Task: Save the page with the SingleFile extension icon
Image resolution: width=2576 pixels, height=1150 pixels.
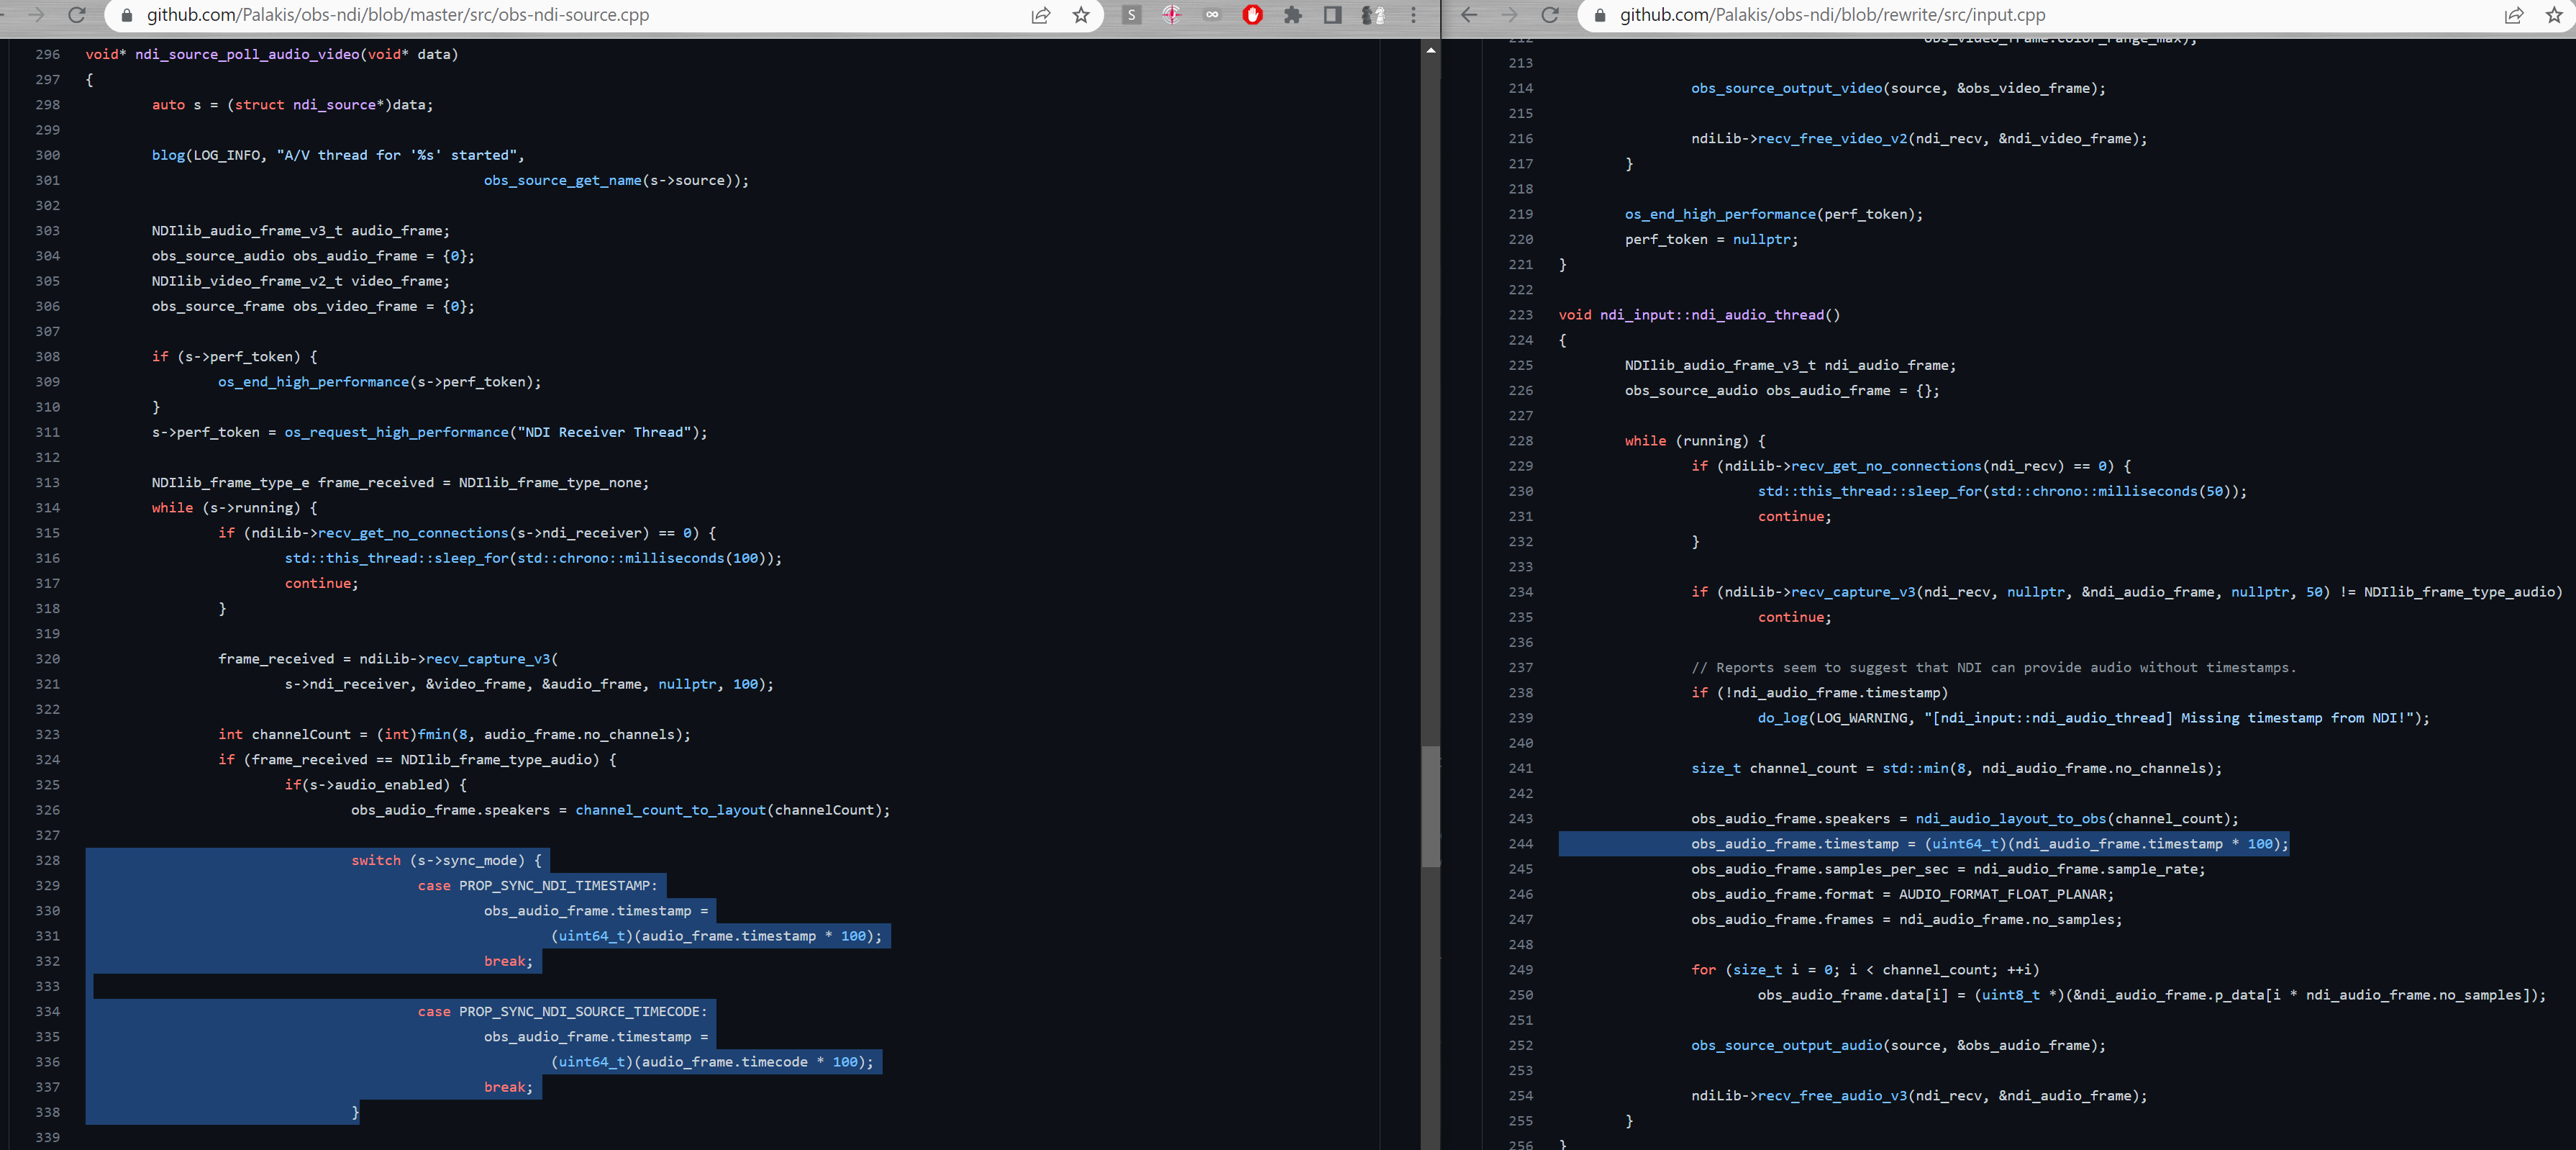Action: 1131,15
